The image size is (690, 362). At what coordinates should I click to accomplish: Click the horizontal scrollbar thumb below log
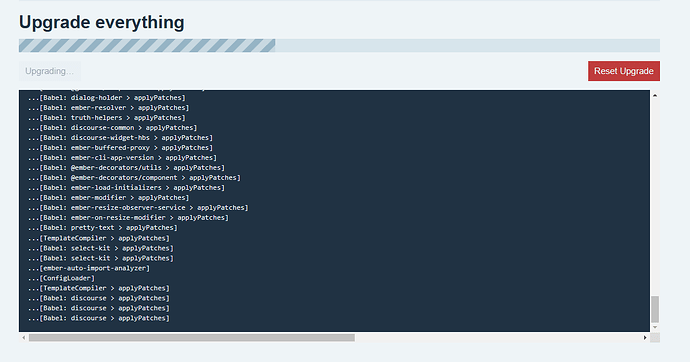pyautogui.click(x=192, y=337)
